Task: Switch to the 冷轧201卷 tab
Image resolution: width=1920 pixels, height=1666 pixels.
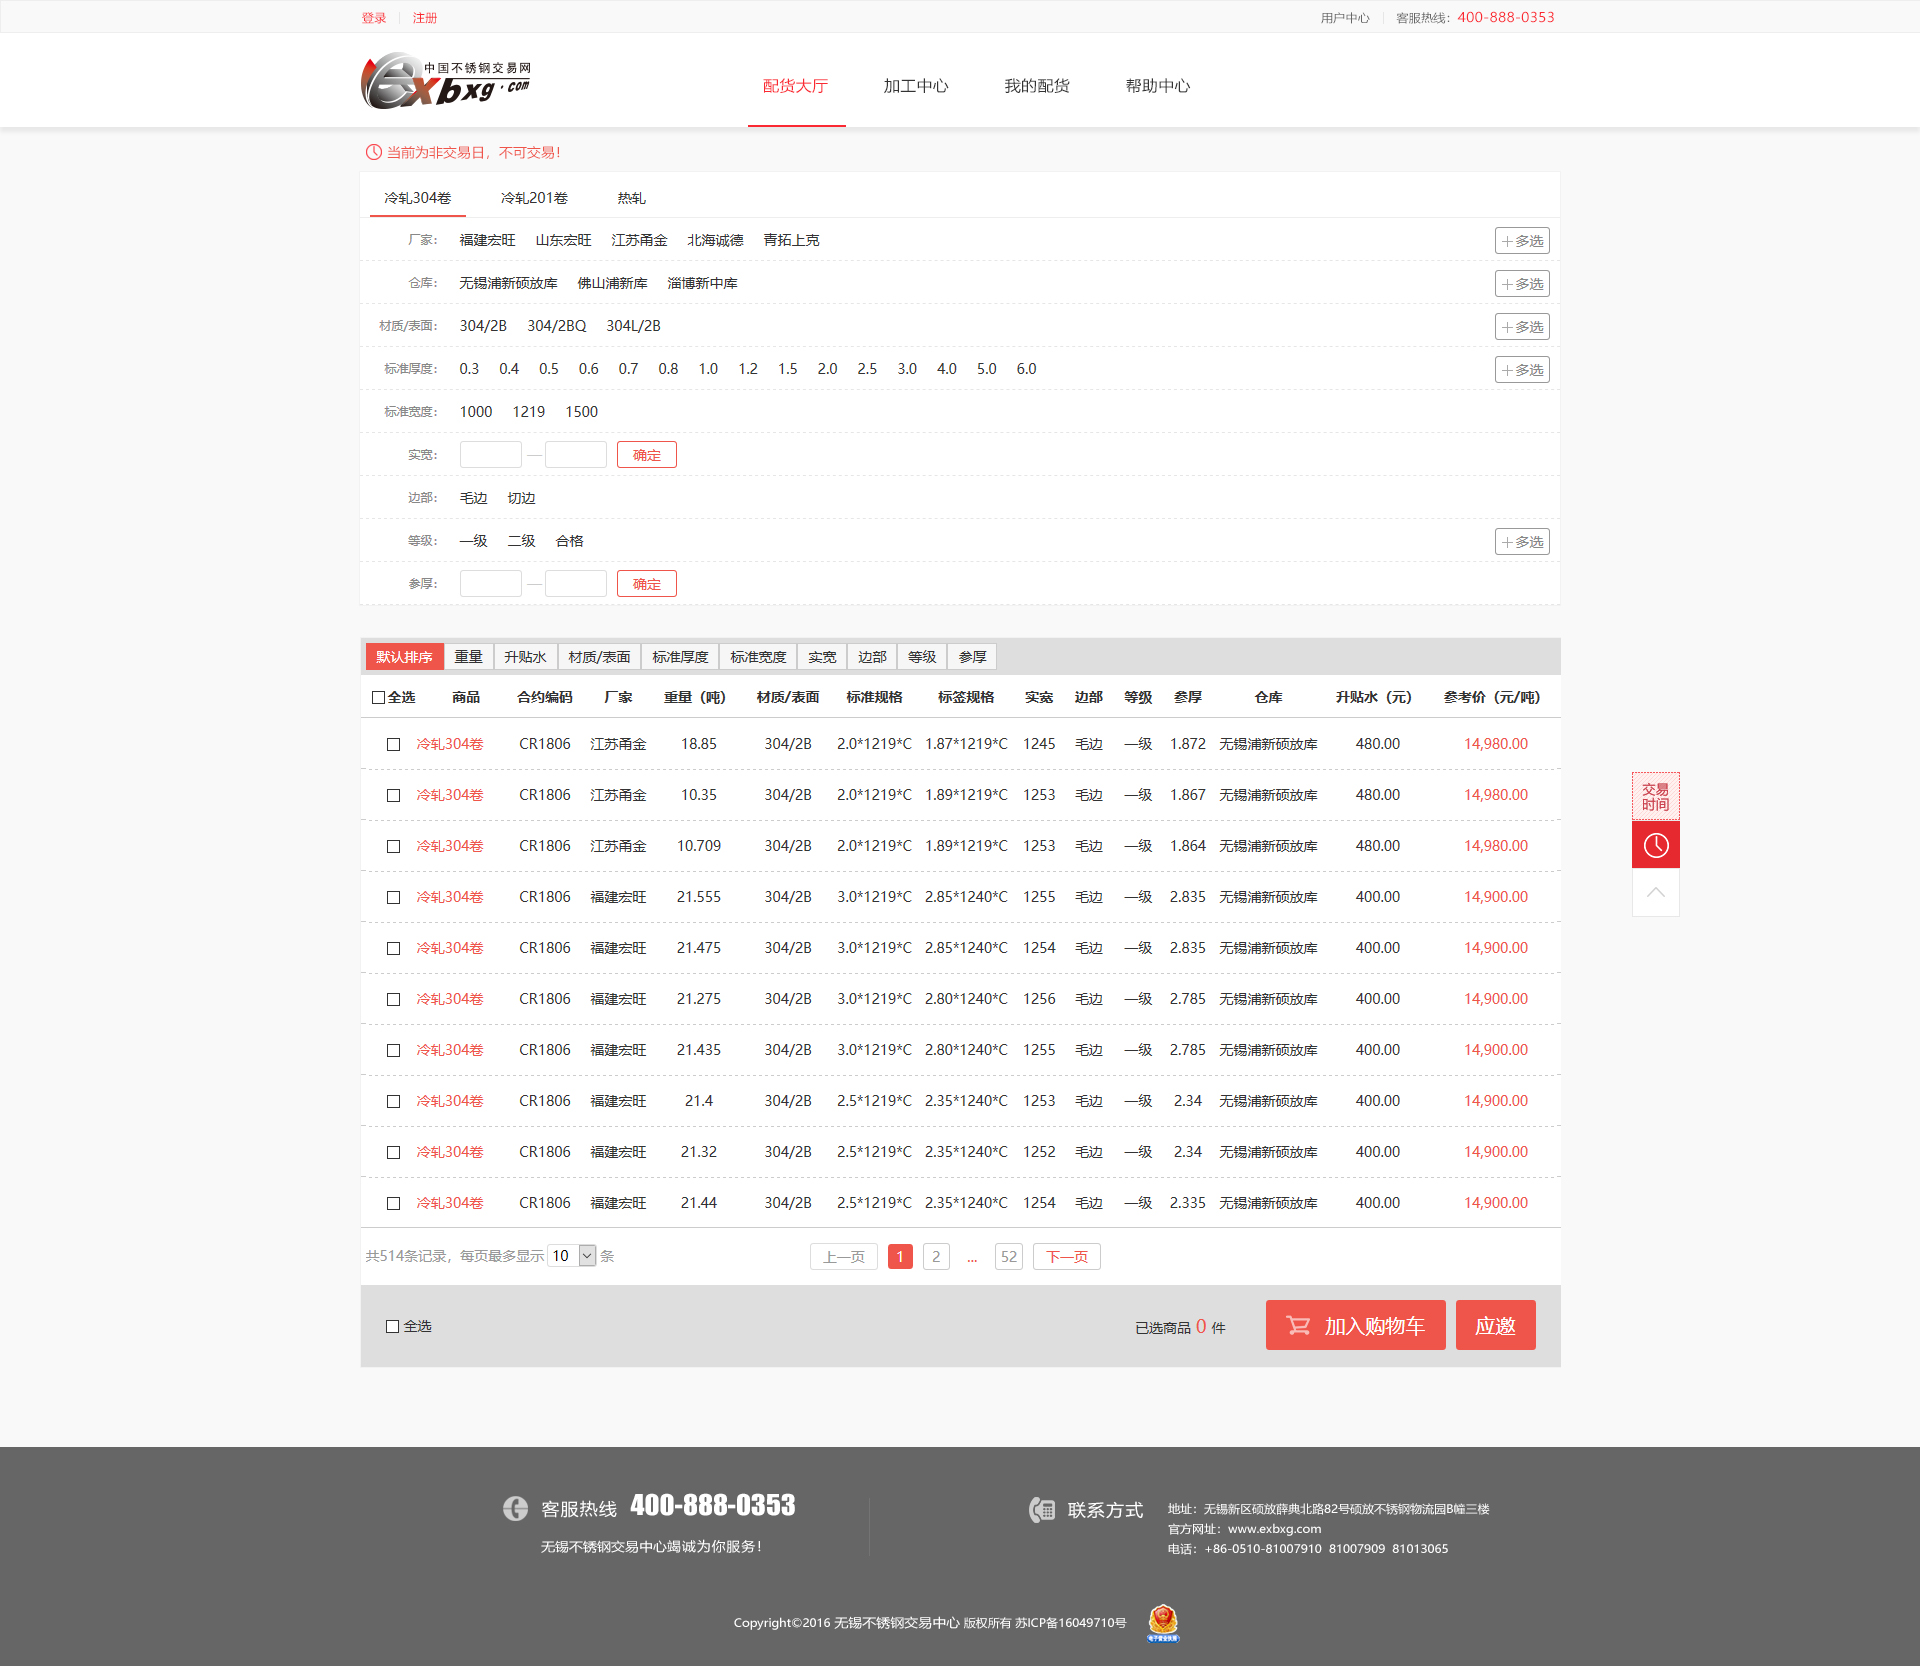Action: click(x=534, y=198)
